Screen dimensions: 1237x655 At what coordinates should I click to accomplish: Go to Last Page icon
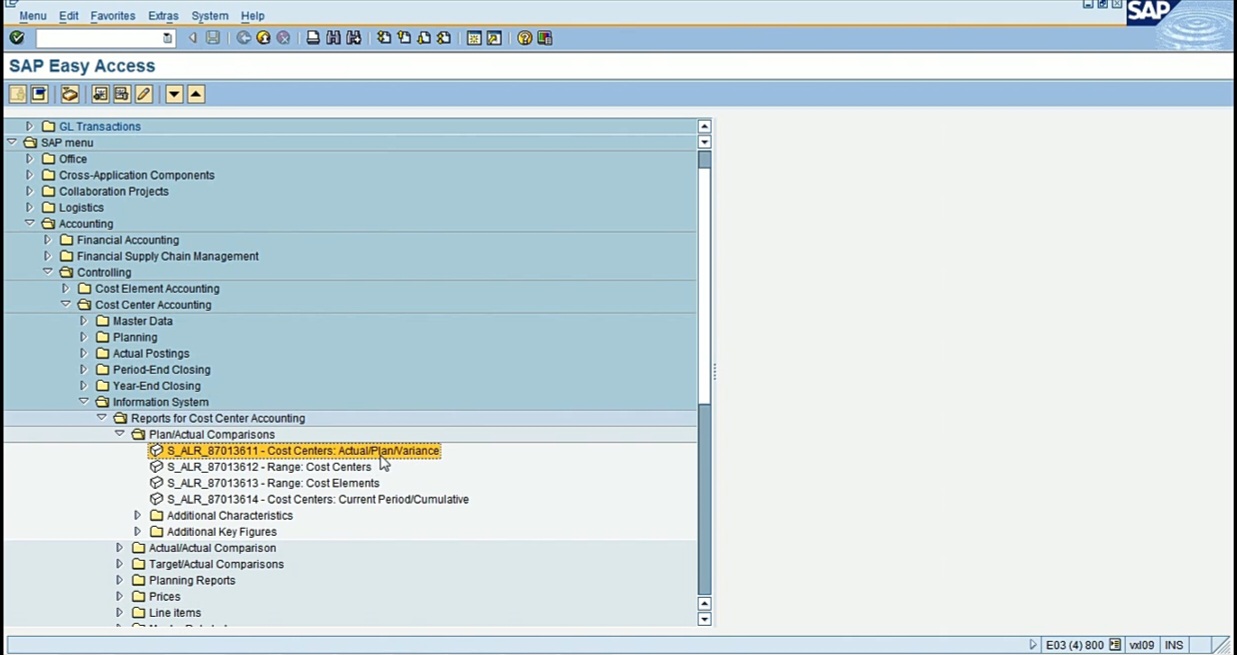[x=444, y=38]
